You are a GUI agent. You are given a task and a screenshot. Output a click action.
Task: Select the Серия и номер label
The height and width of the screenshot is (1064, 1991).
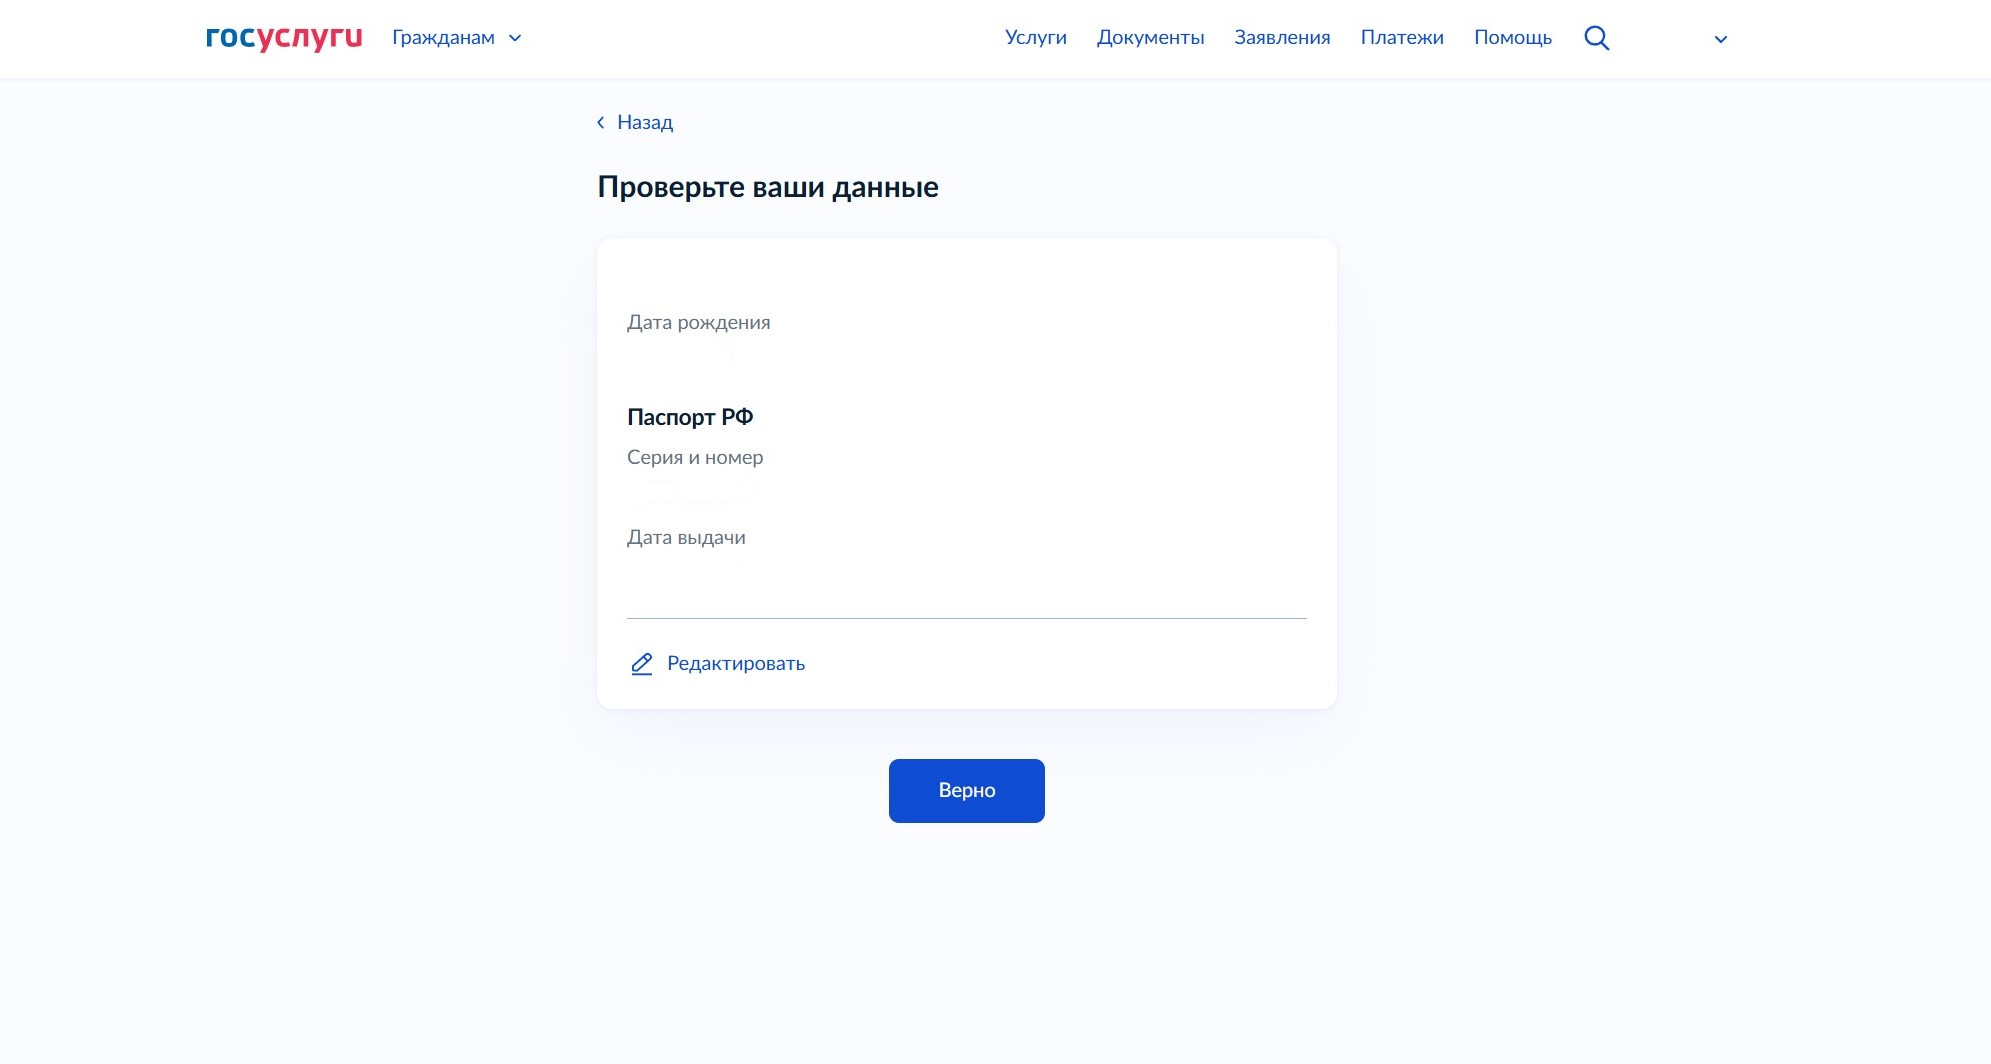(x=694, y=457)
